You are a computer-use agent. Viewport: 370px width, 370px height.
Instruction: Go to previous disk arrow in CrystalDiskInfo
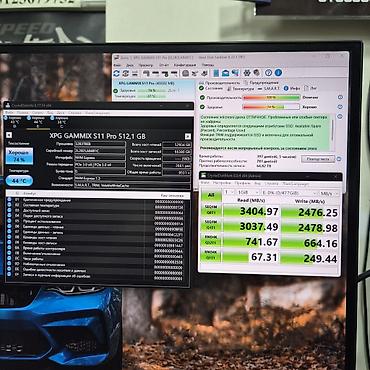9,135
